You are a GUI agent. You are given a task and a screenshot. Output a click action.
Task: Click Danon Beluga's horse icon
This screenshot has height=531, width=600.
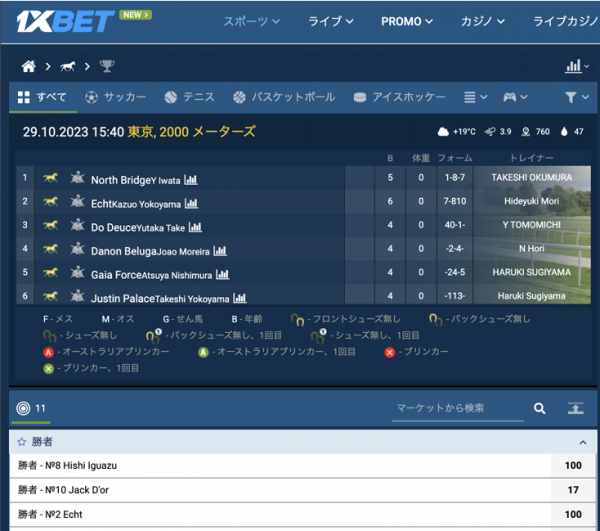[50, 249]
